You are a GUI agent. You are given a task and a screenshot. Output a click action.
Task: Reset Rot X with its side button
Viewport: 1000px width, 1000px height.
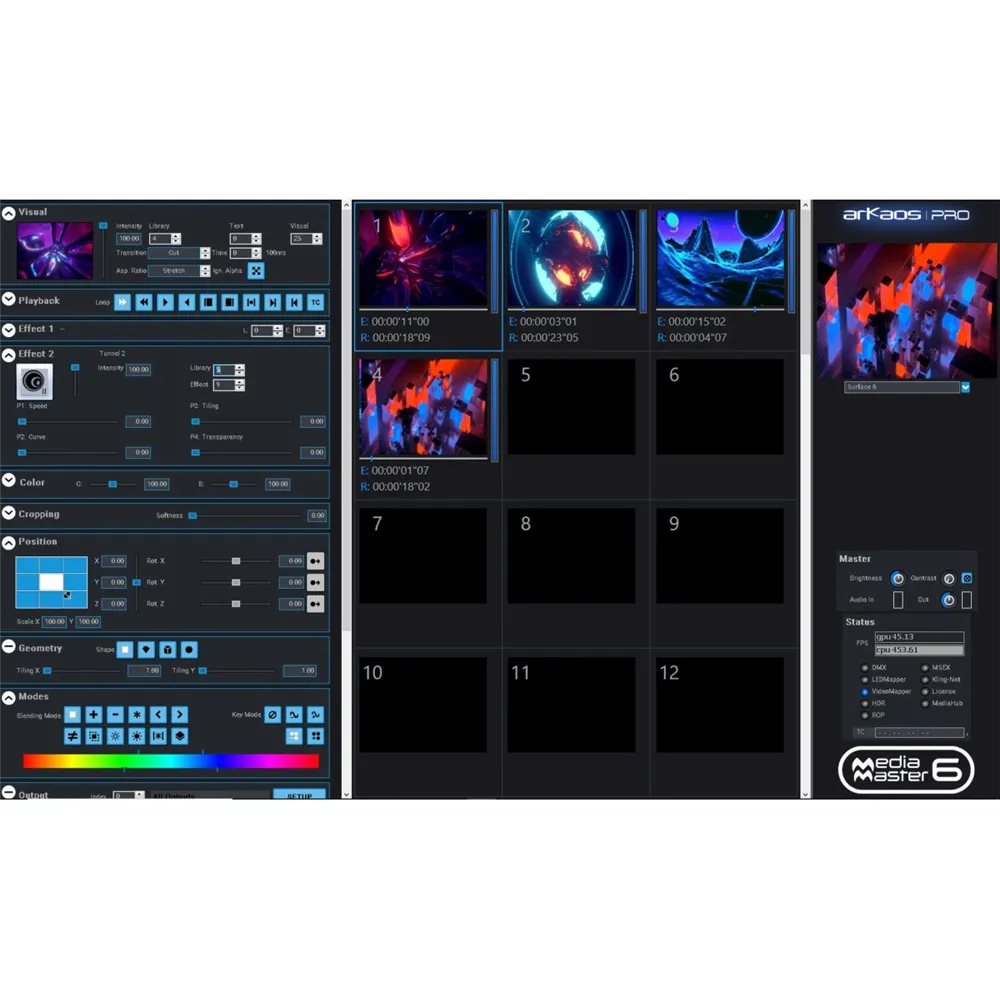[315, 561]
